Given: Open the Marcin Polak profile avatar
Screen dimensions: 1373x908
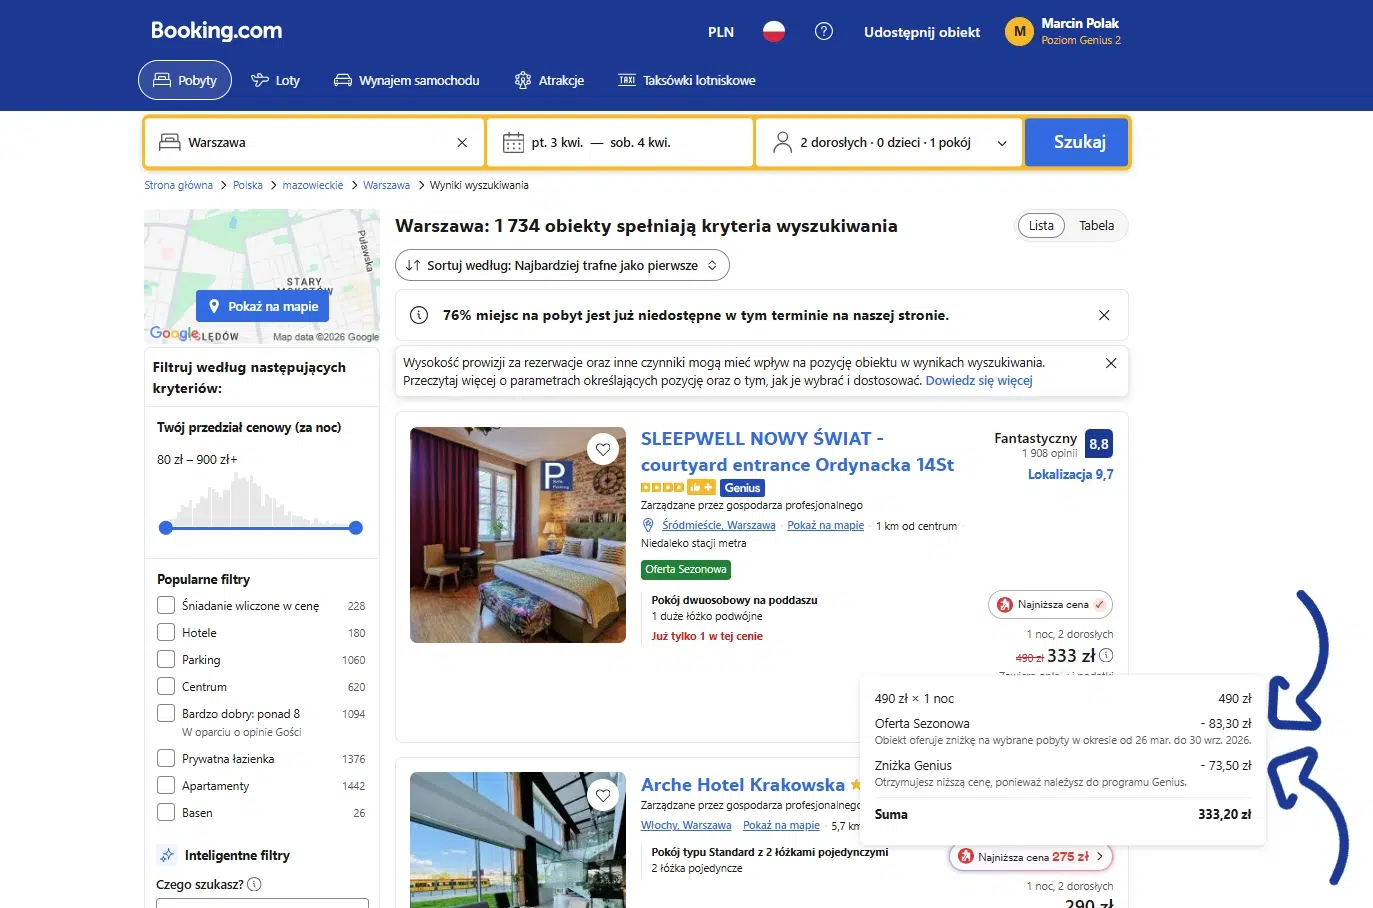Looking at the screenshot, I should click(1019, 32).
